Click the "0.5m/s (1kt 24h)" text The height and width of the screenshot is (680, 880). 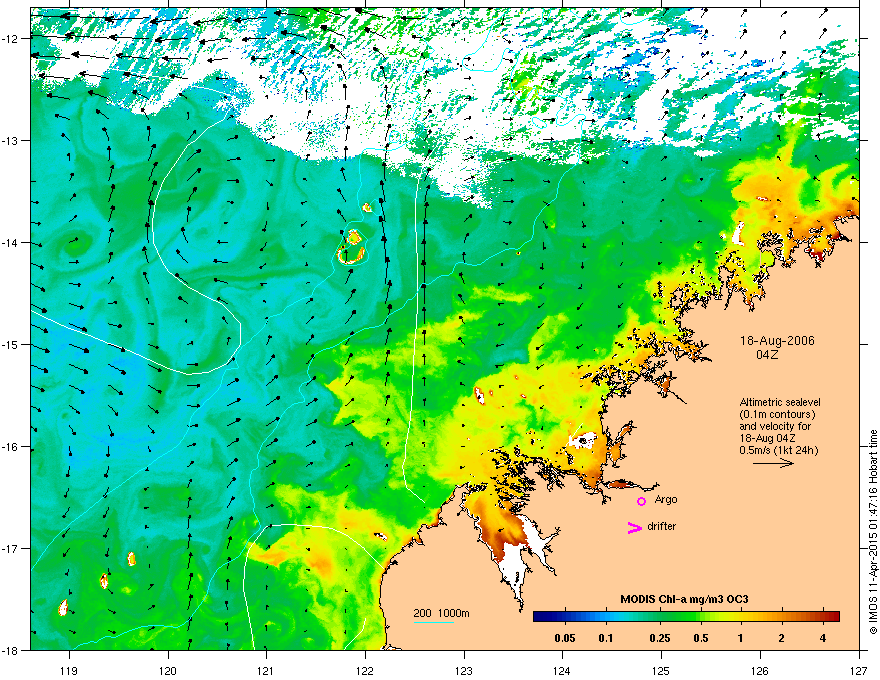pos(778,450)
